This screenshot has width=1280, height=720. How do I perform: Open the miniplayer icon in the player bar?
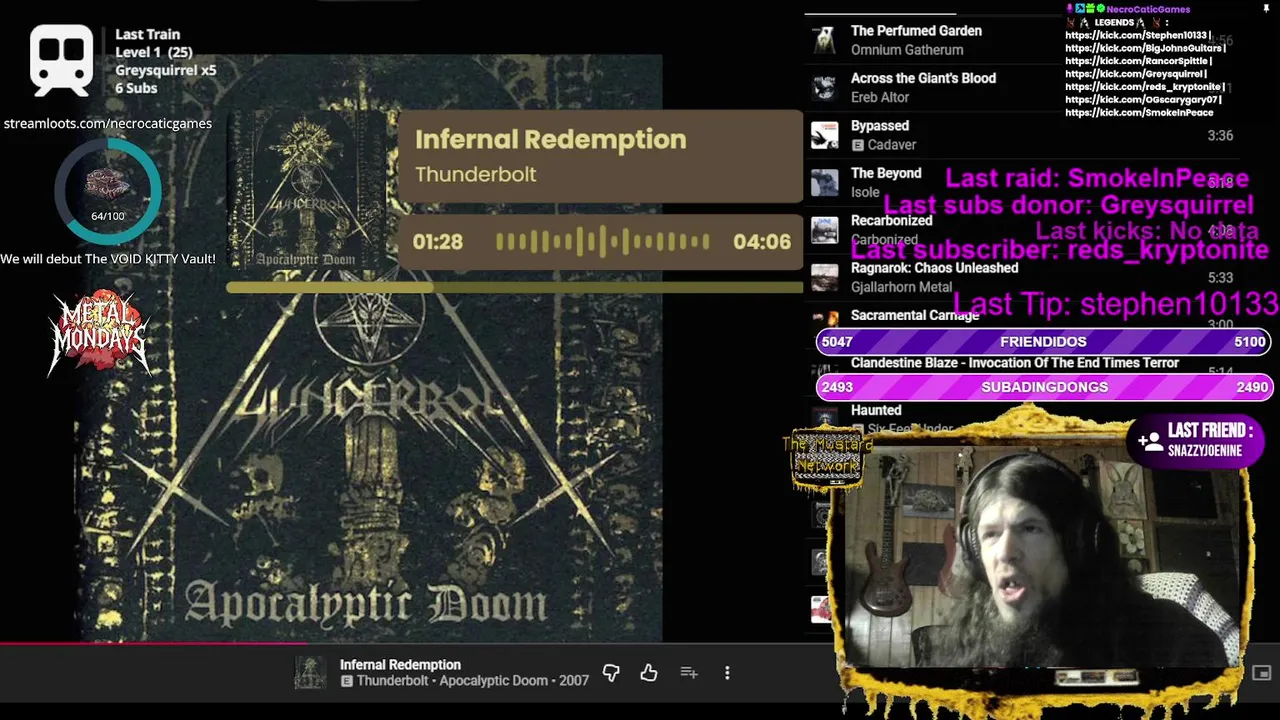click(1261, 673)
